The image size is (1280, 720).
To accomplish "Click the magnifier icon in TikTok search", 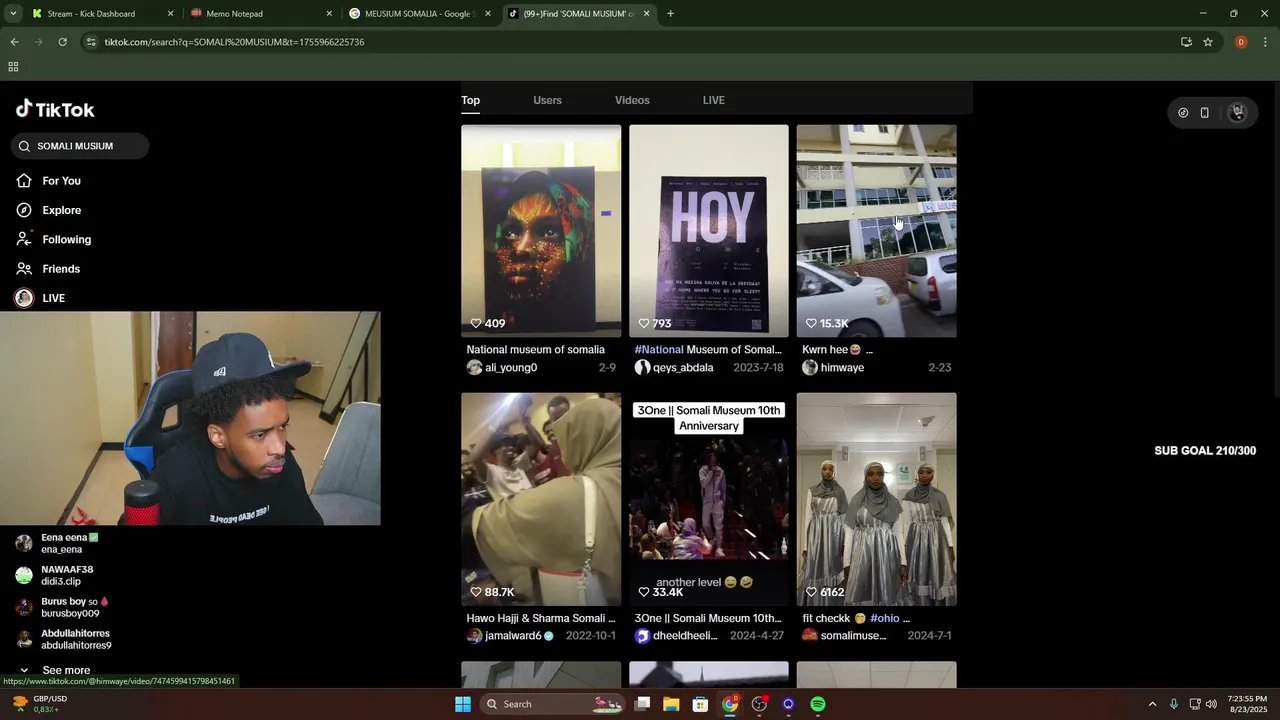I will pyautogui.click(x=24, y=146).
